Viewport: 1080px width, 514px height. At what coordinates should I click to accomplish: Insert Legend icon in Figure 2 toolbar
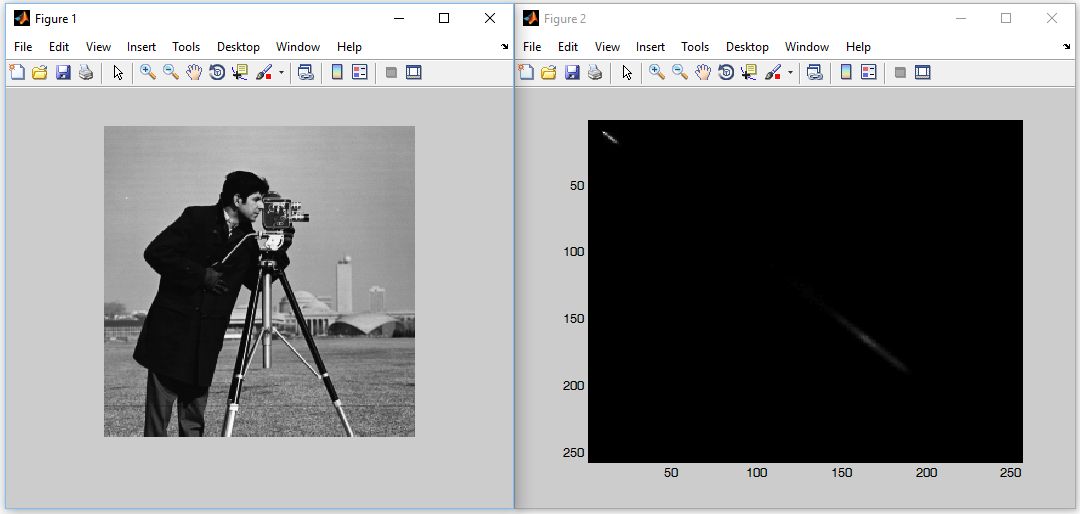(869, 72)
